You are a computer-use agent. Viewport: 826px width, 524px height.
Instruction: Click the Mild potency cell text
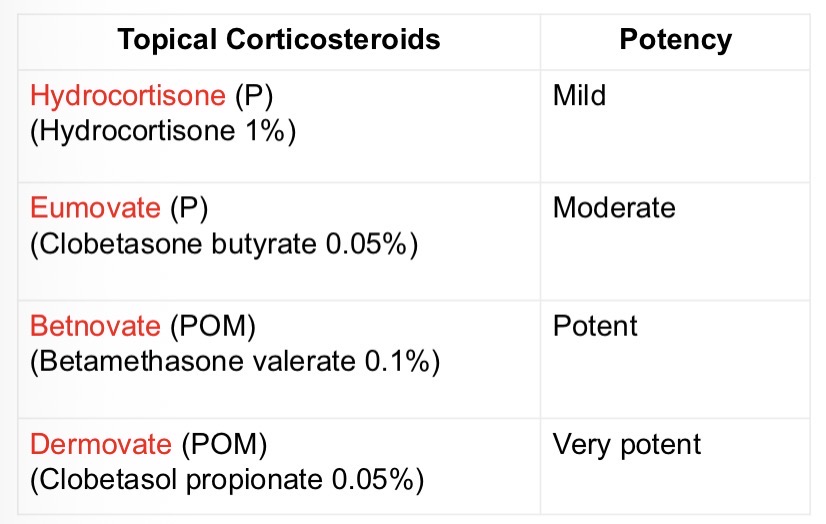coord(579,96)
